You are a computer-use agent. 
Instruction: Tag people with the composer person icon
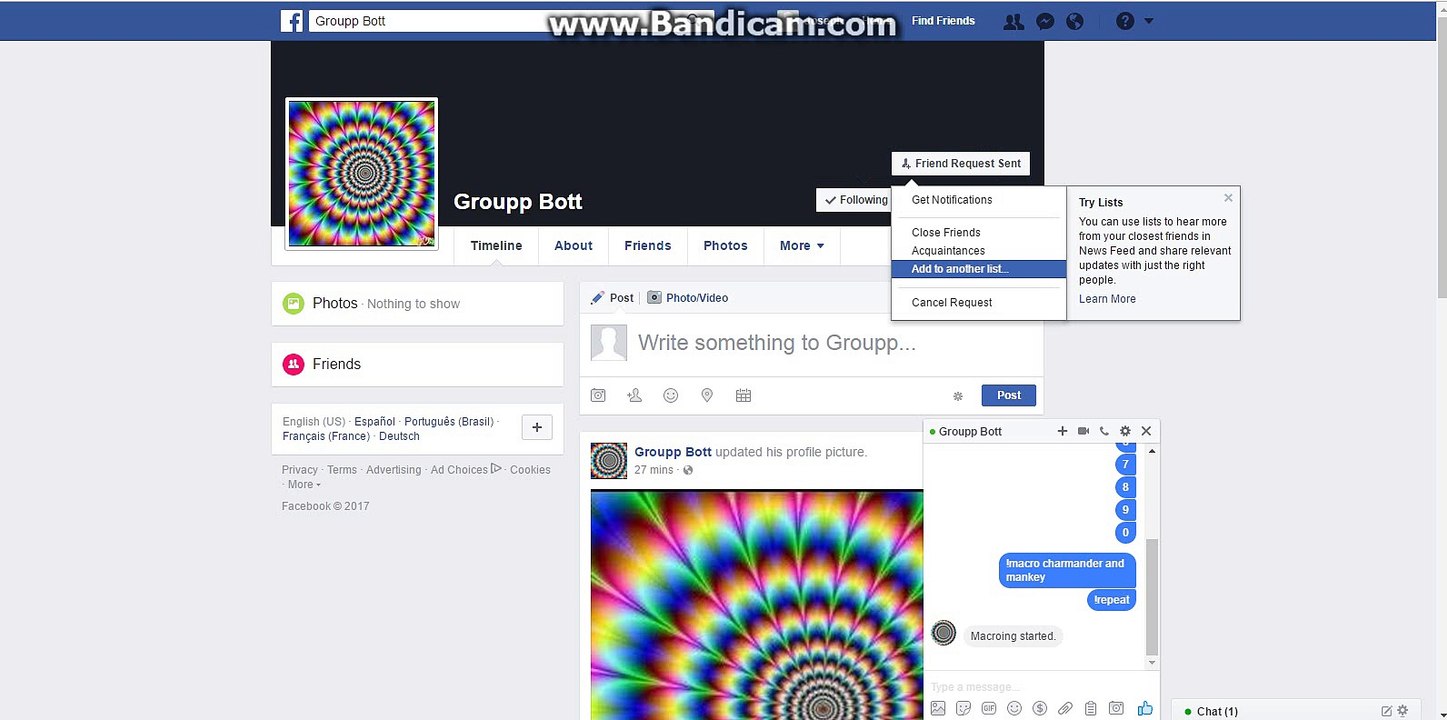click(634, 396)
